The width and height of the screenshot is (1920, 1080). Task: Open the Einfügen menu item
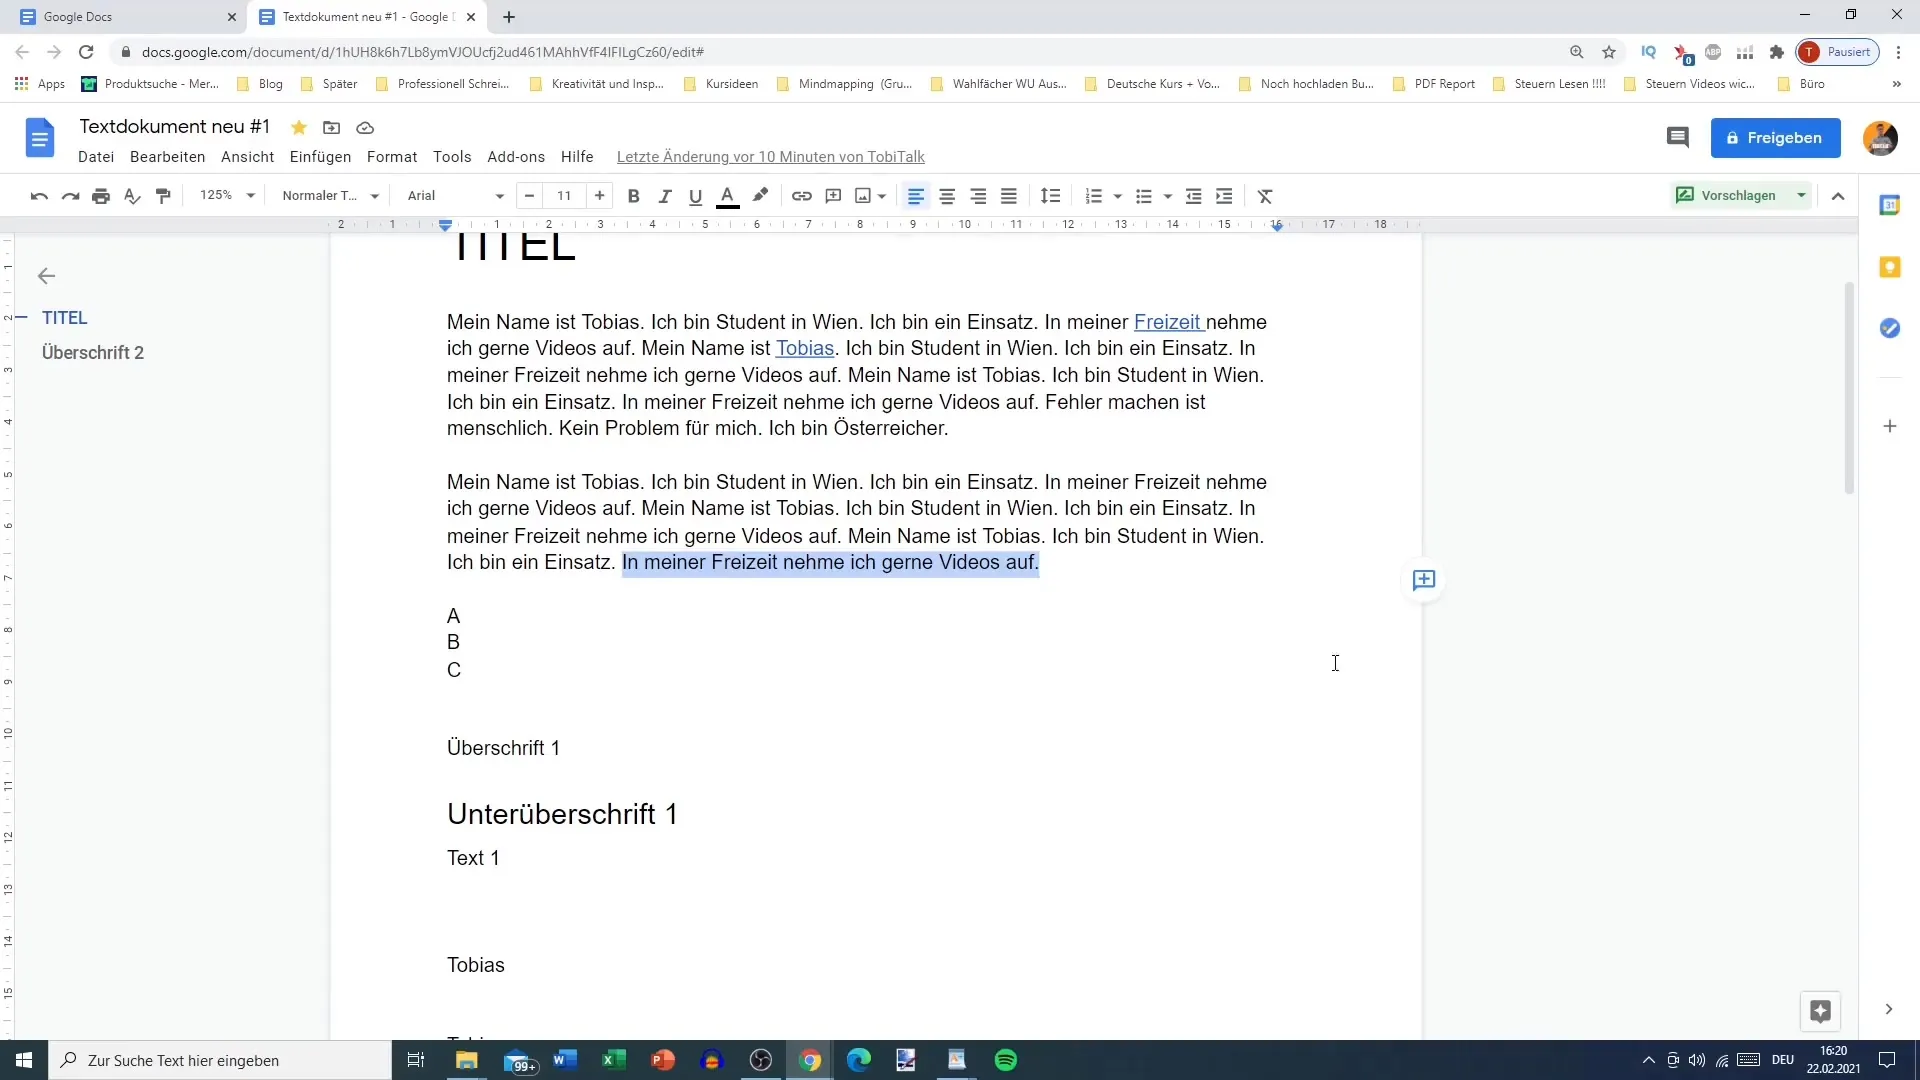[320, 156]
